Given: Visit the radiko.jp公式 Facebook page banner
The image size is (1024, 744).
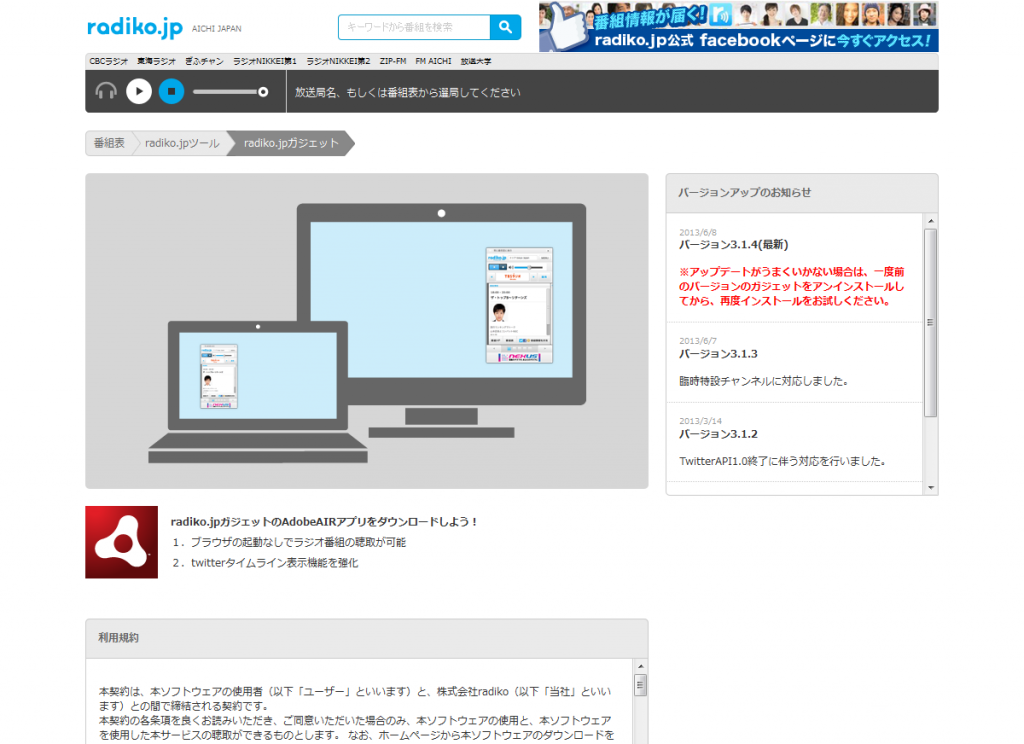Looking at the screenshot, I should (x=760, y=40).
